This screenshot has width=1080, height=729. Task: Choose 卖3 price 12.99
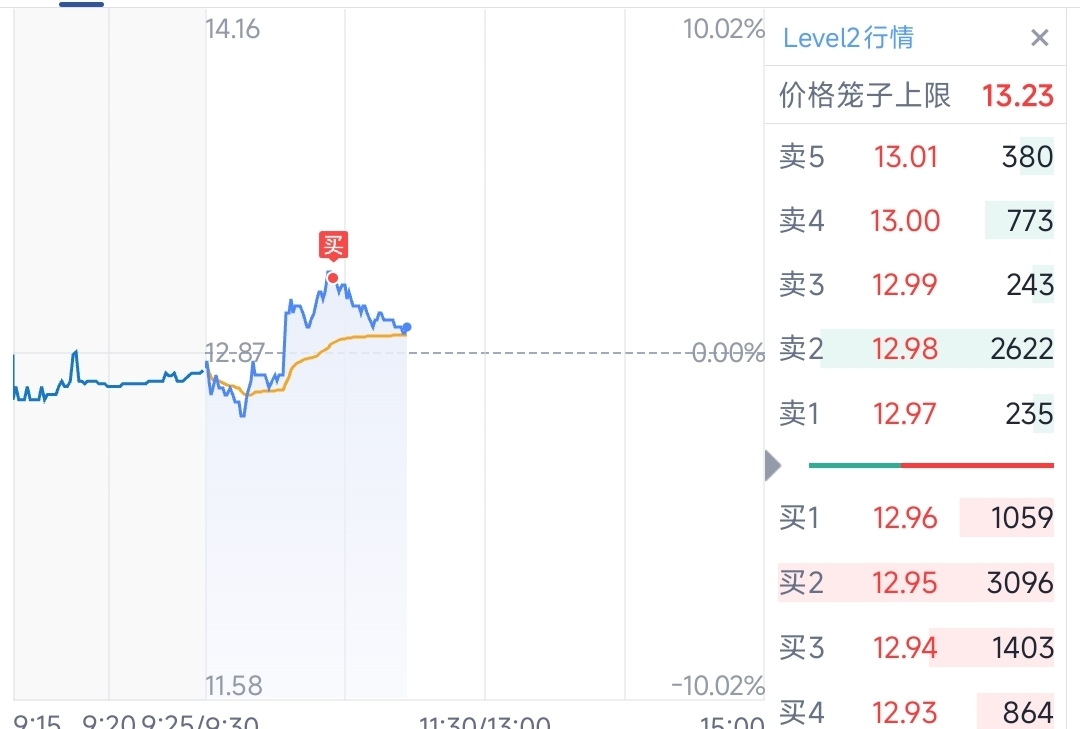click(x=905, y=285)
